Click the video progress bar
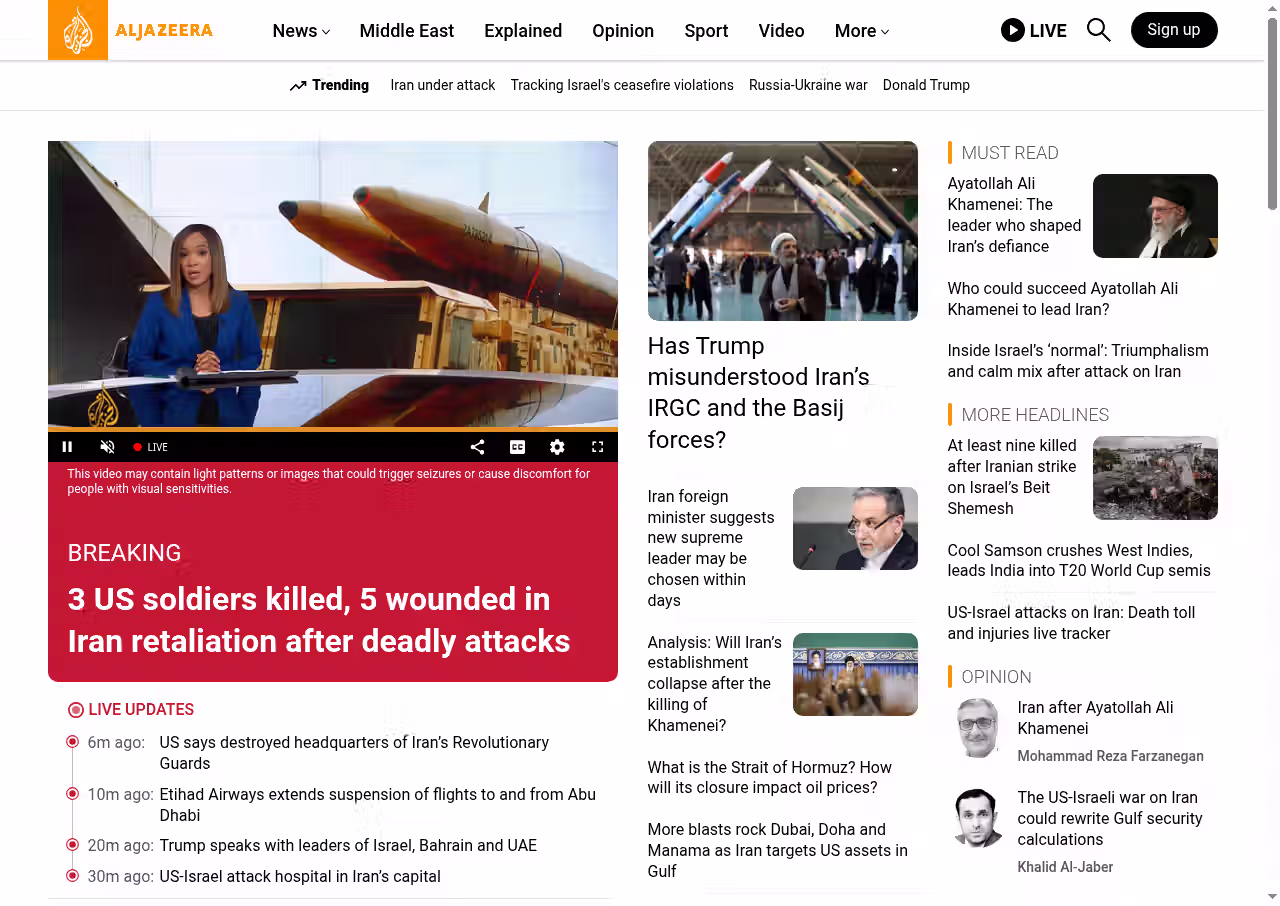This screenshot has width=1280, height=906. 332,430
